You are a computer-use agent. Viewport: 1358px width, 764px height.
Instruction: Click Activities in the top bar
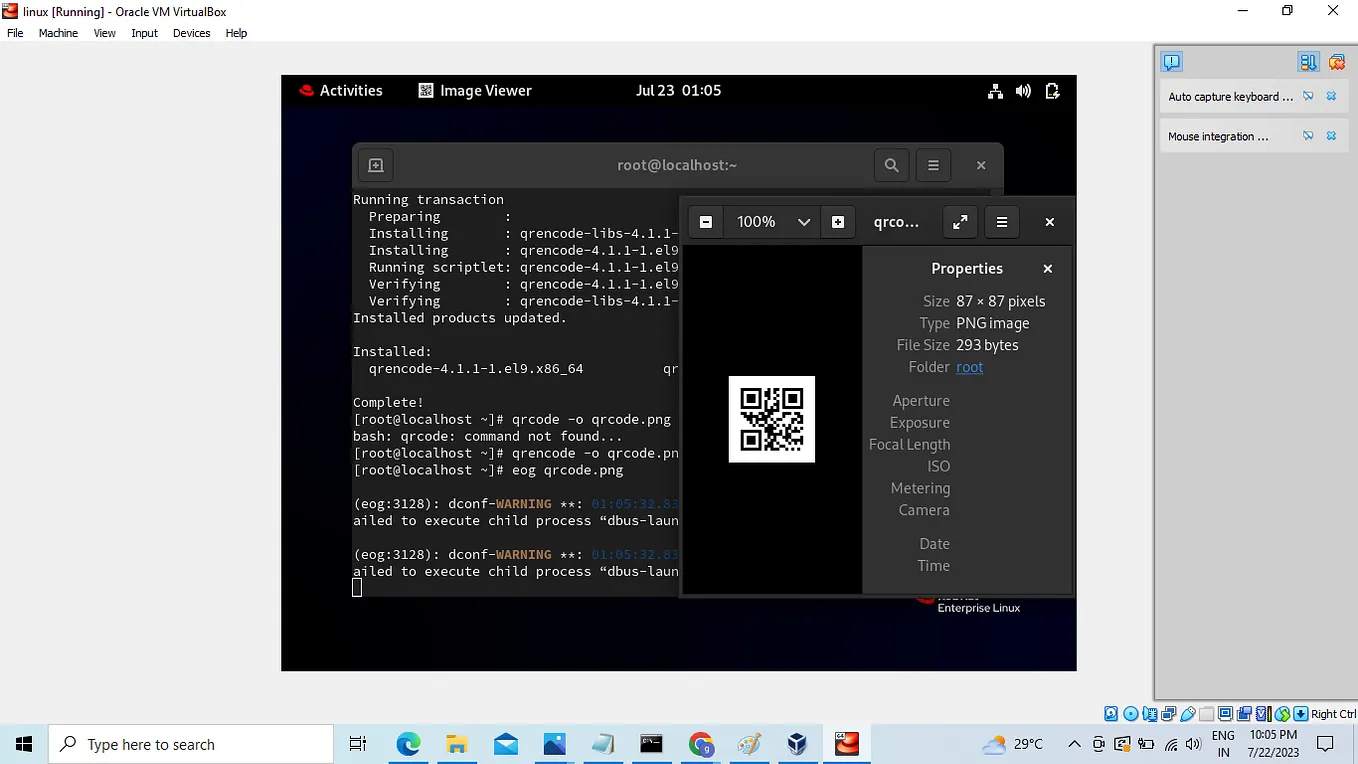coord(351,90)
